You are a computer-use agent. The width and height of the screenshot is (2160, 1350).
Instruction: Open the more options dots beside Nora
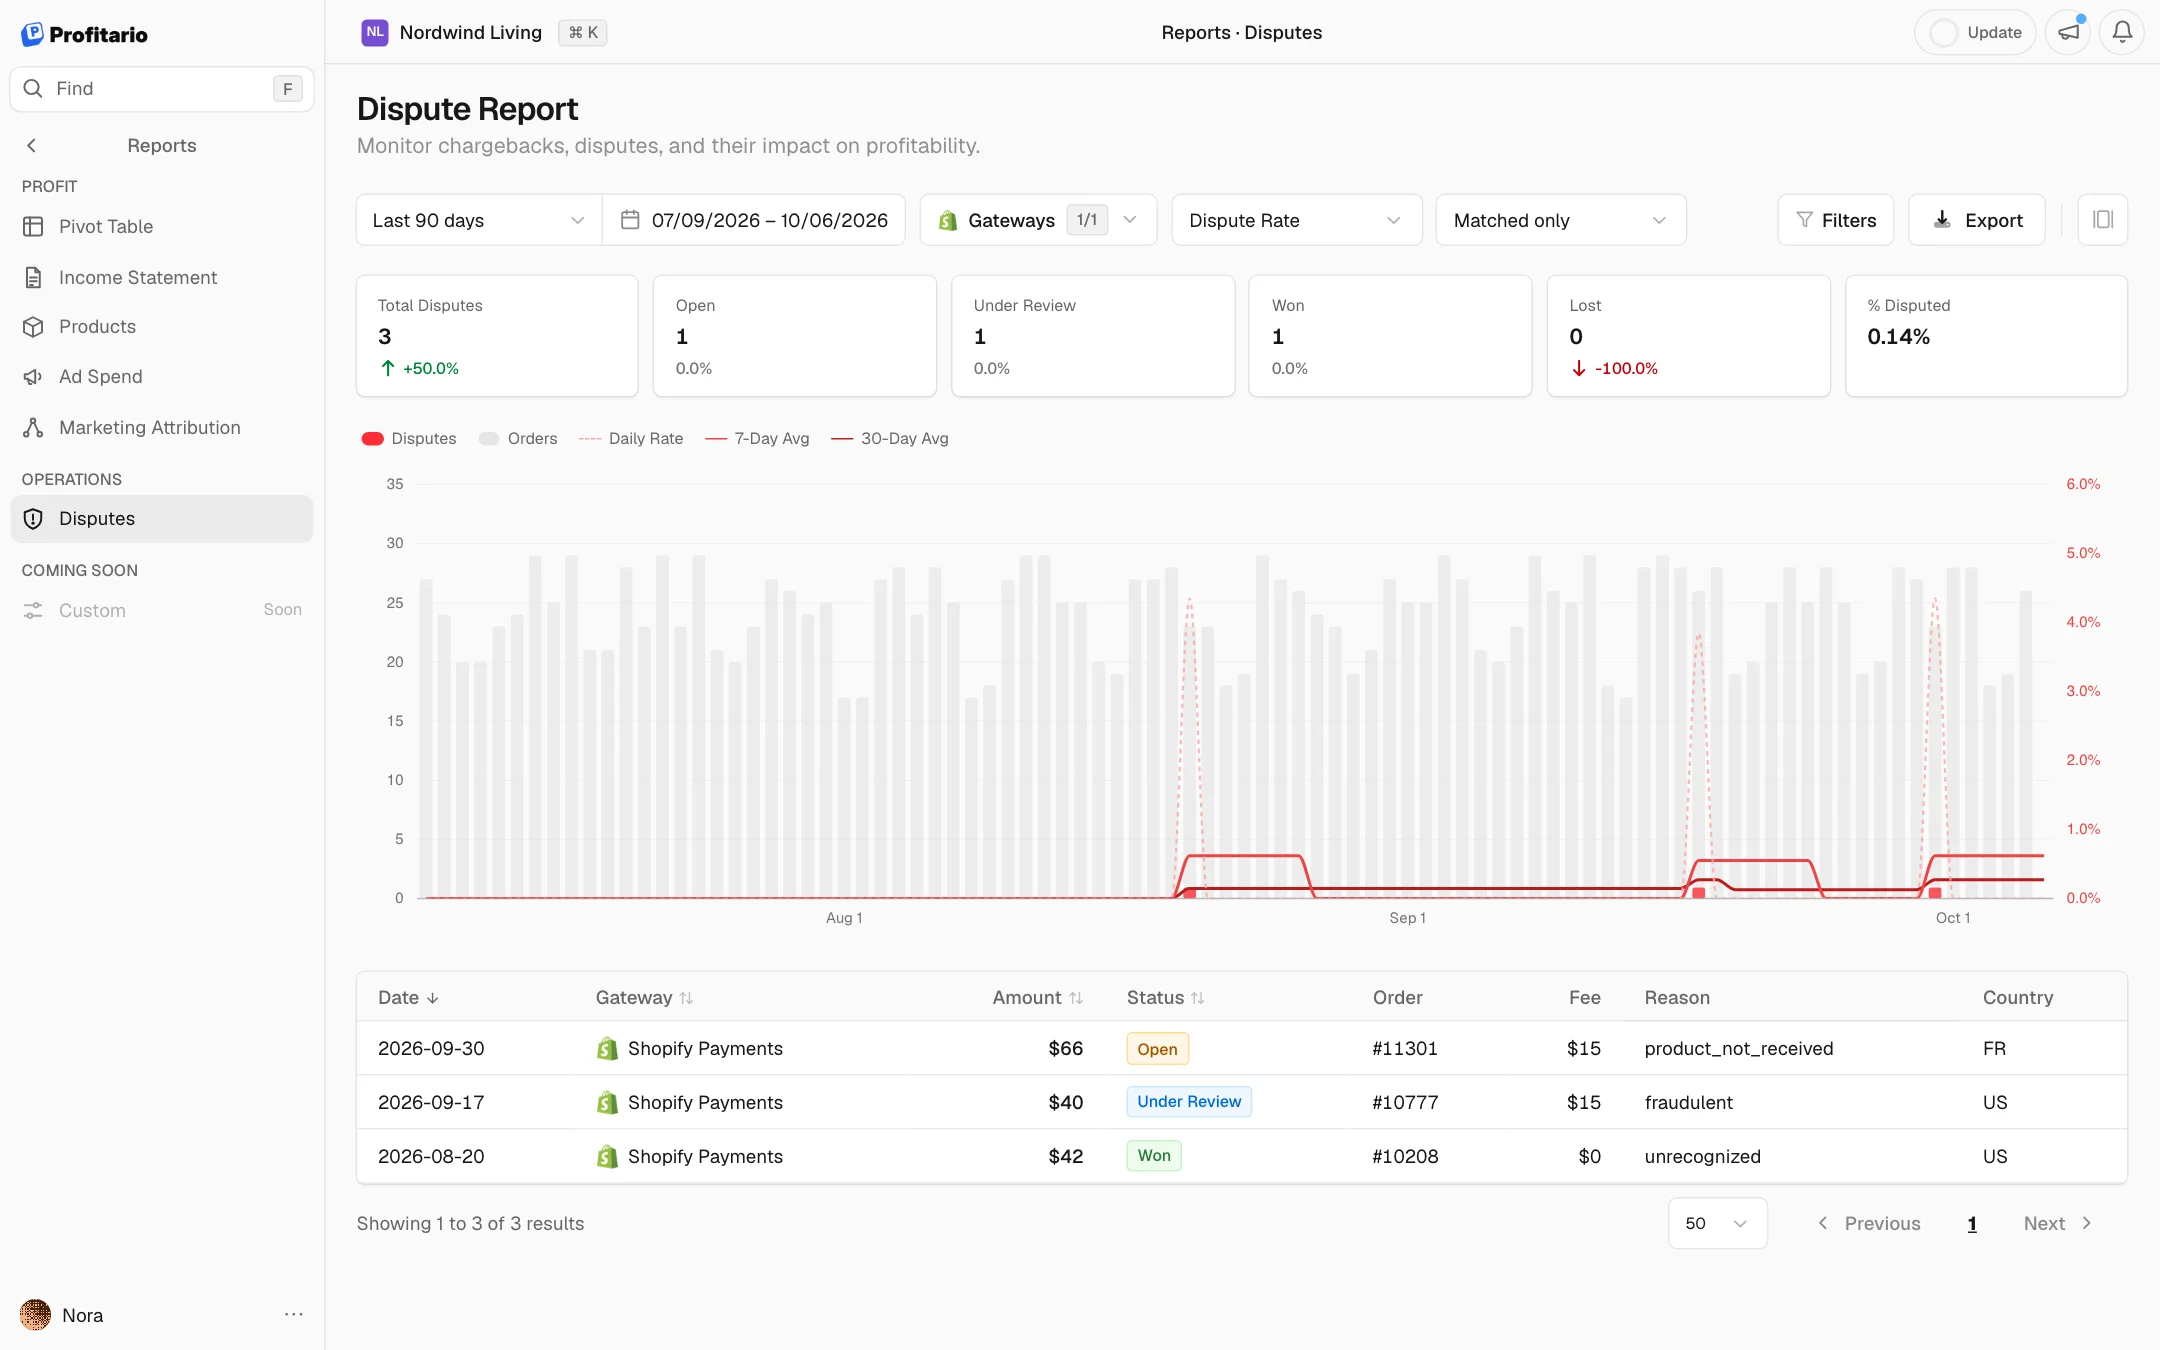293,1314
